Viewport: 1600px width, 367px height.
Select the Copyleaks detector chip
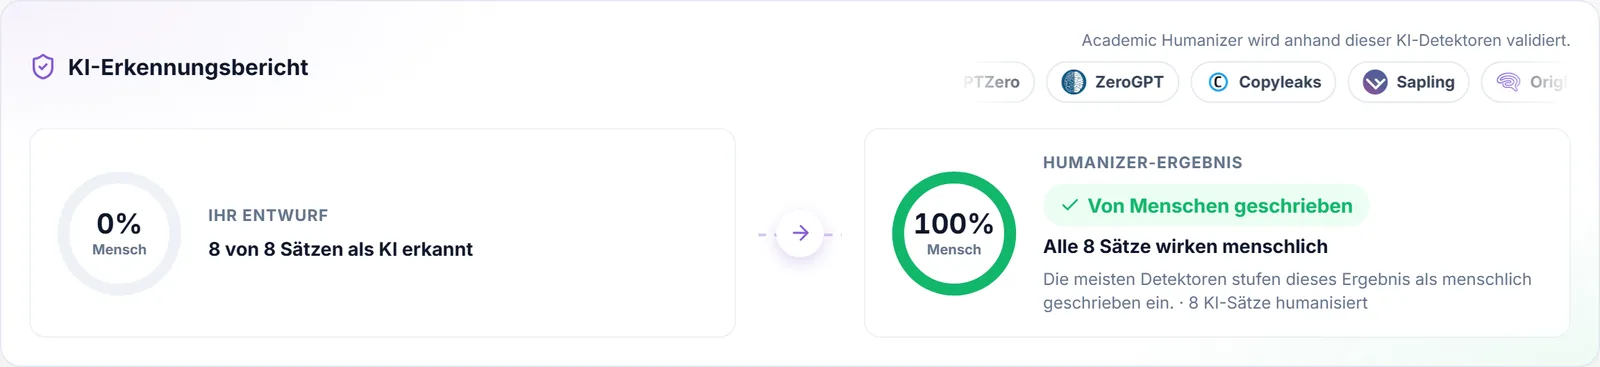pos(1263,82)
